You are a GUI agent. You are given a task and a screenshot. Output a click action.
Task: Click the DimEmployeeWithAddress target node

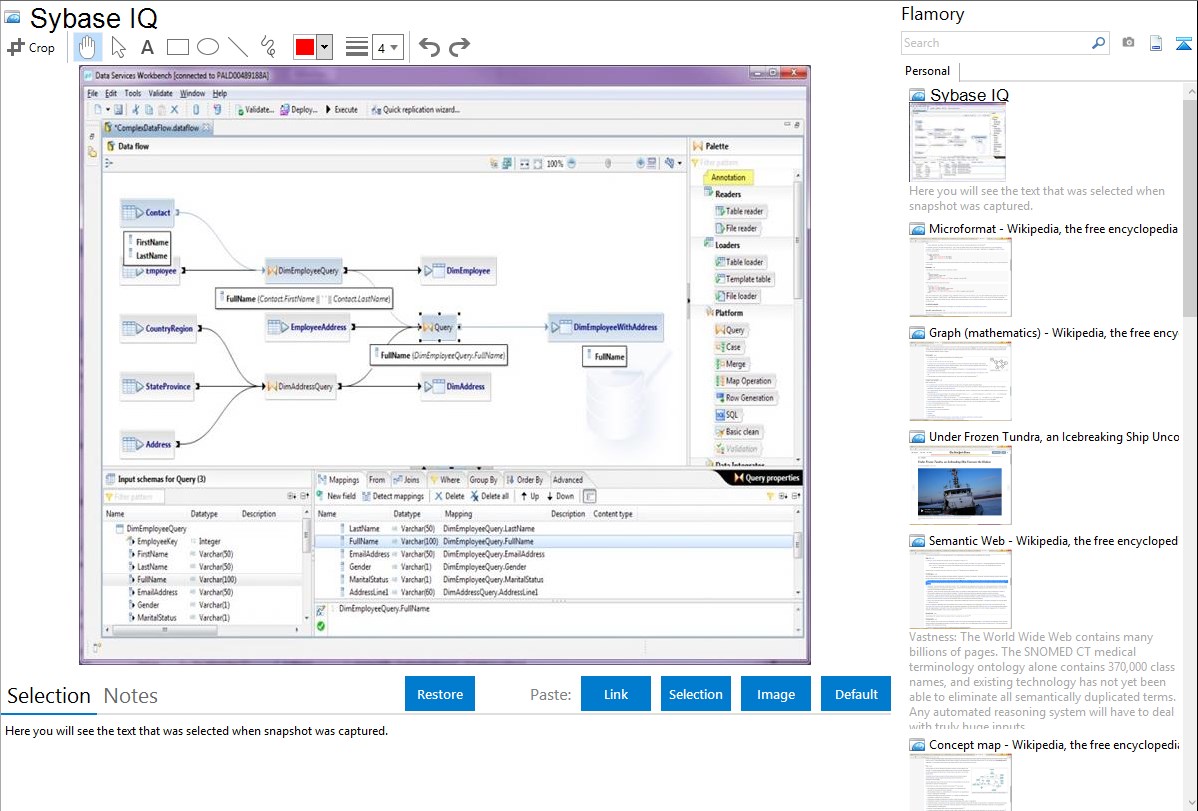[x=606, y=327]
